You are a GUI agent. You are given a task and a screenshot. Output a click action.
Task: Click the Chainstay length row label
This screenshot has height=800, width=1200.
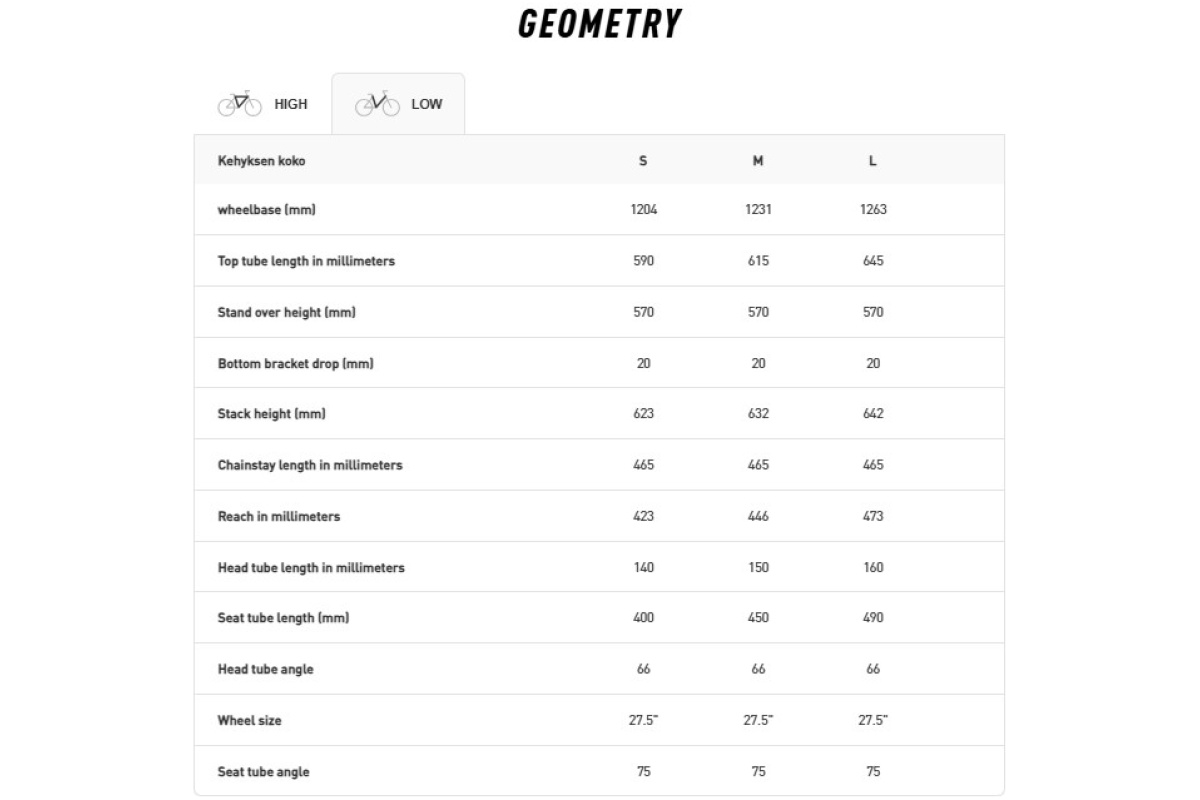tap(310, 465)
